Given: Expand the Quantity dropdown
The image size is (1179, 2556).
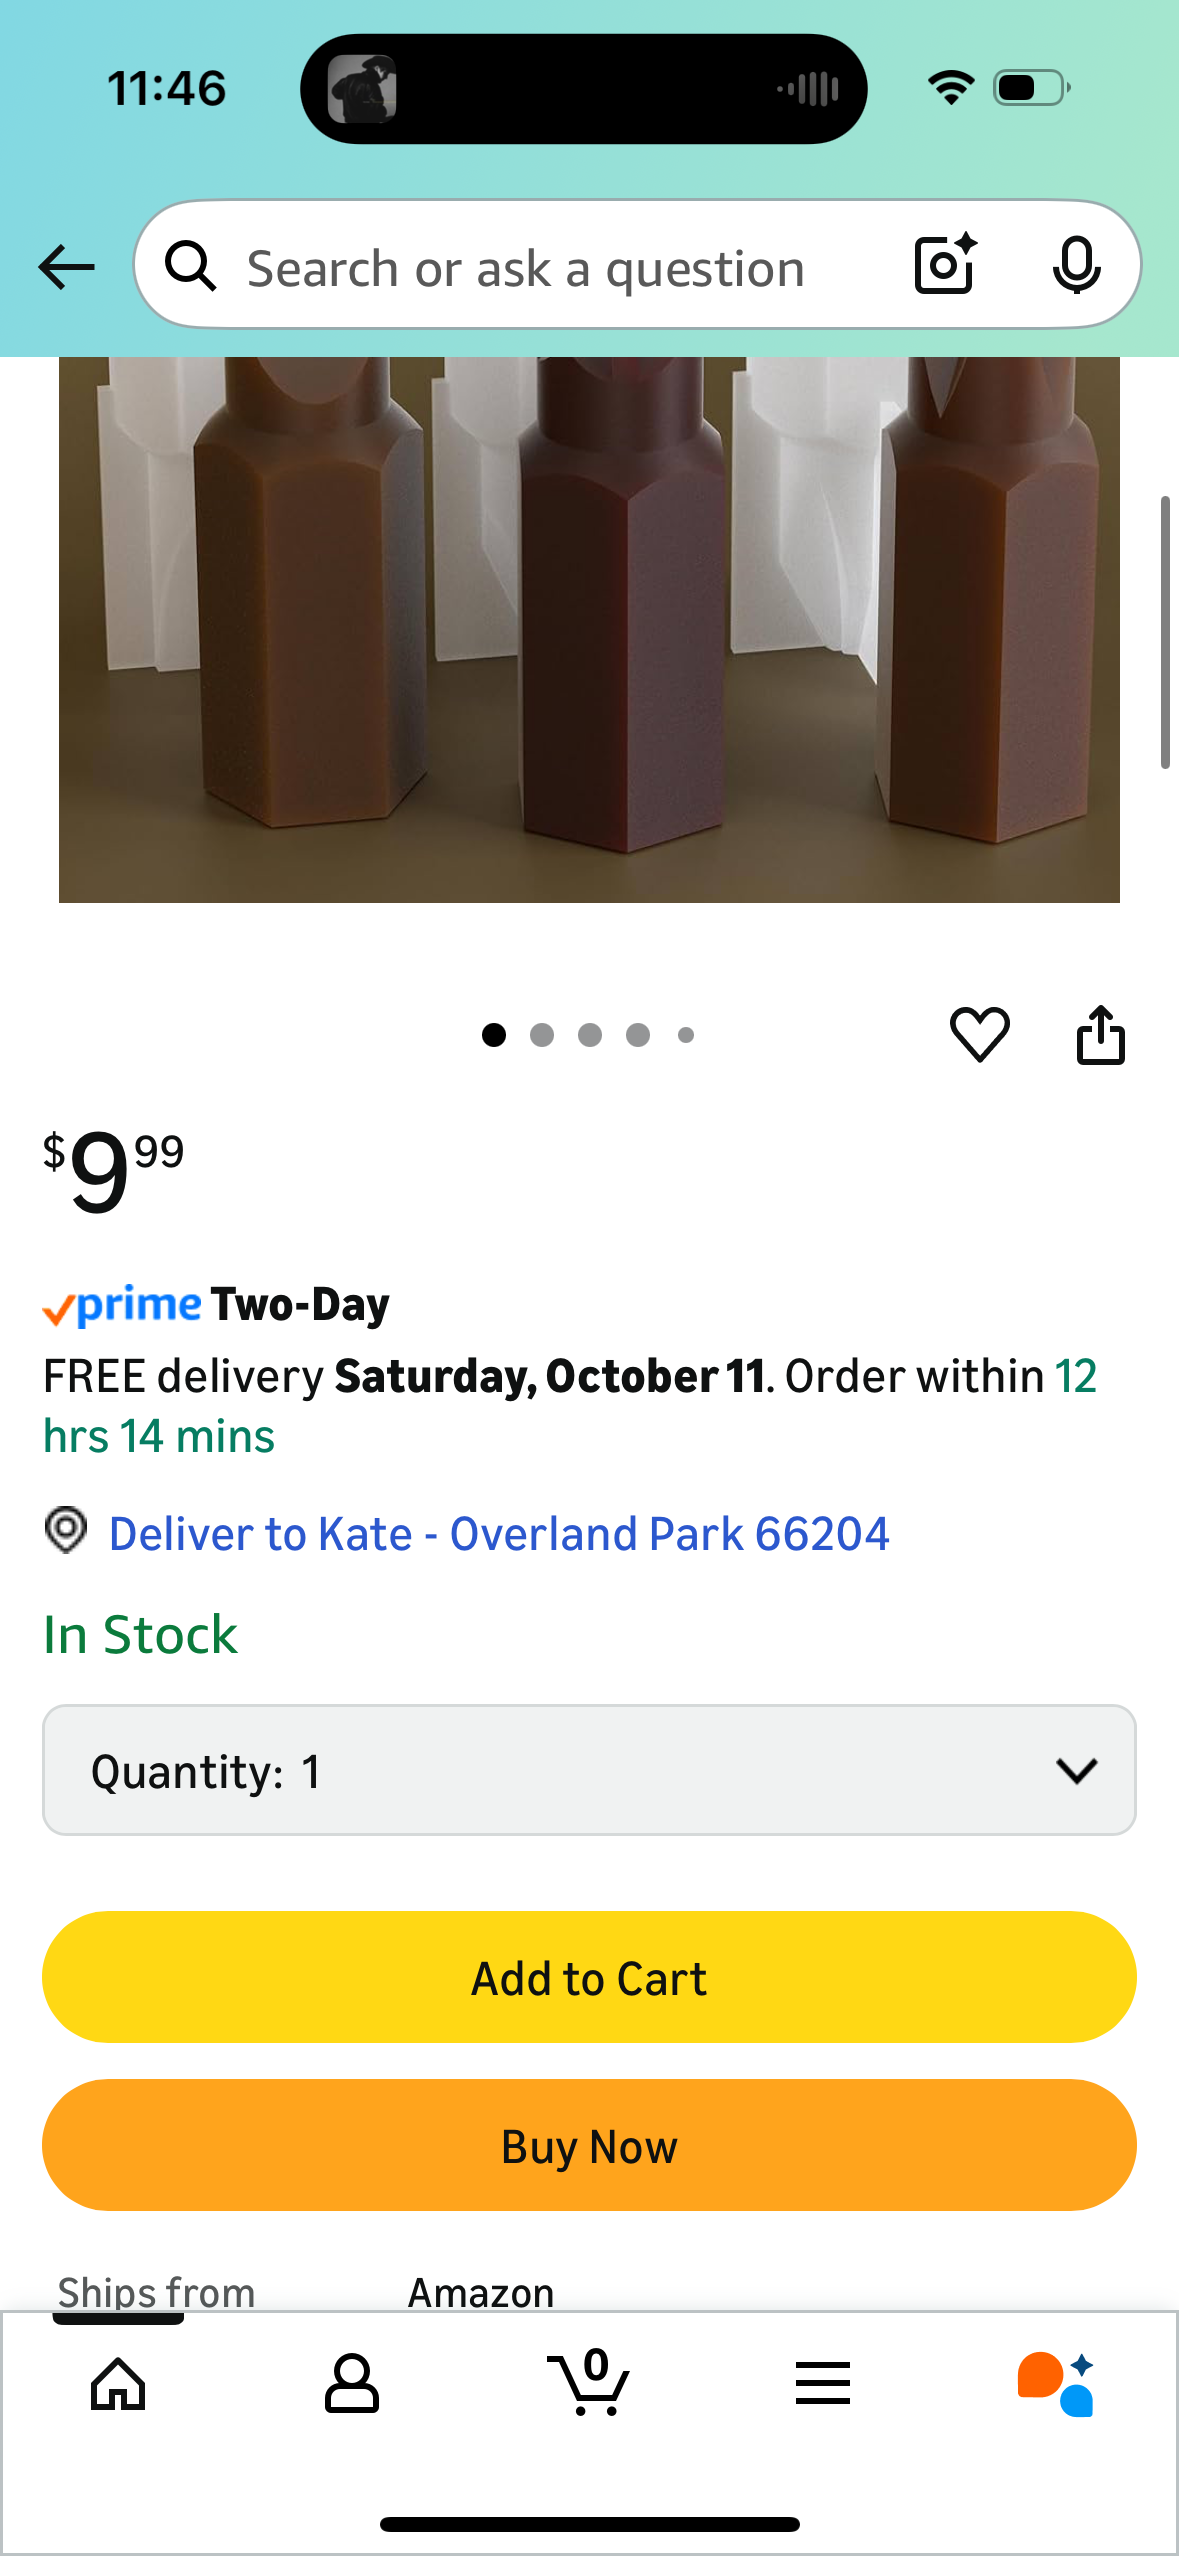Looking at the screenshot, I should 589,1770.
